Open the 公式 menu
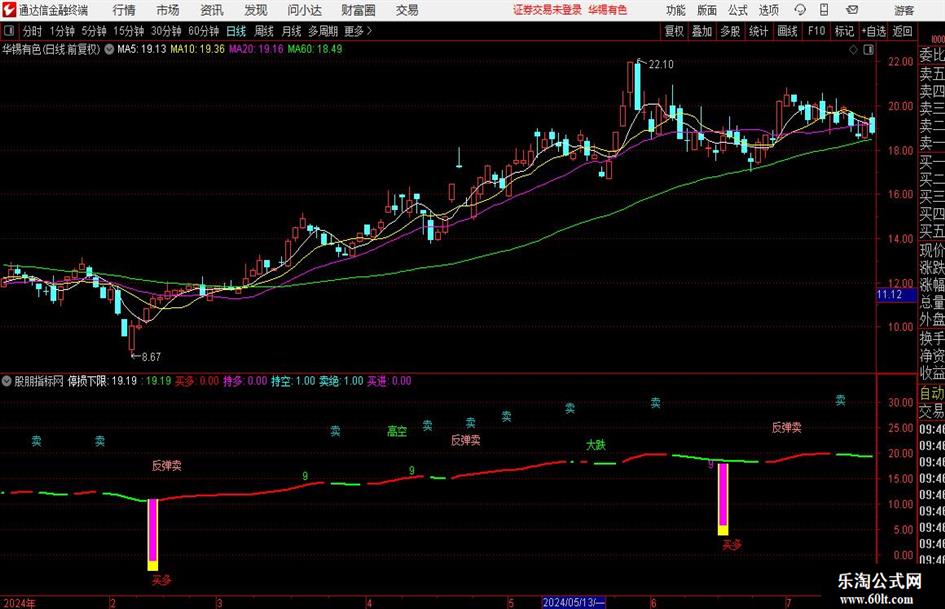945x609 pixels. [738, 10]
